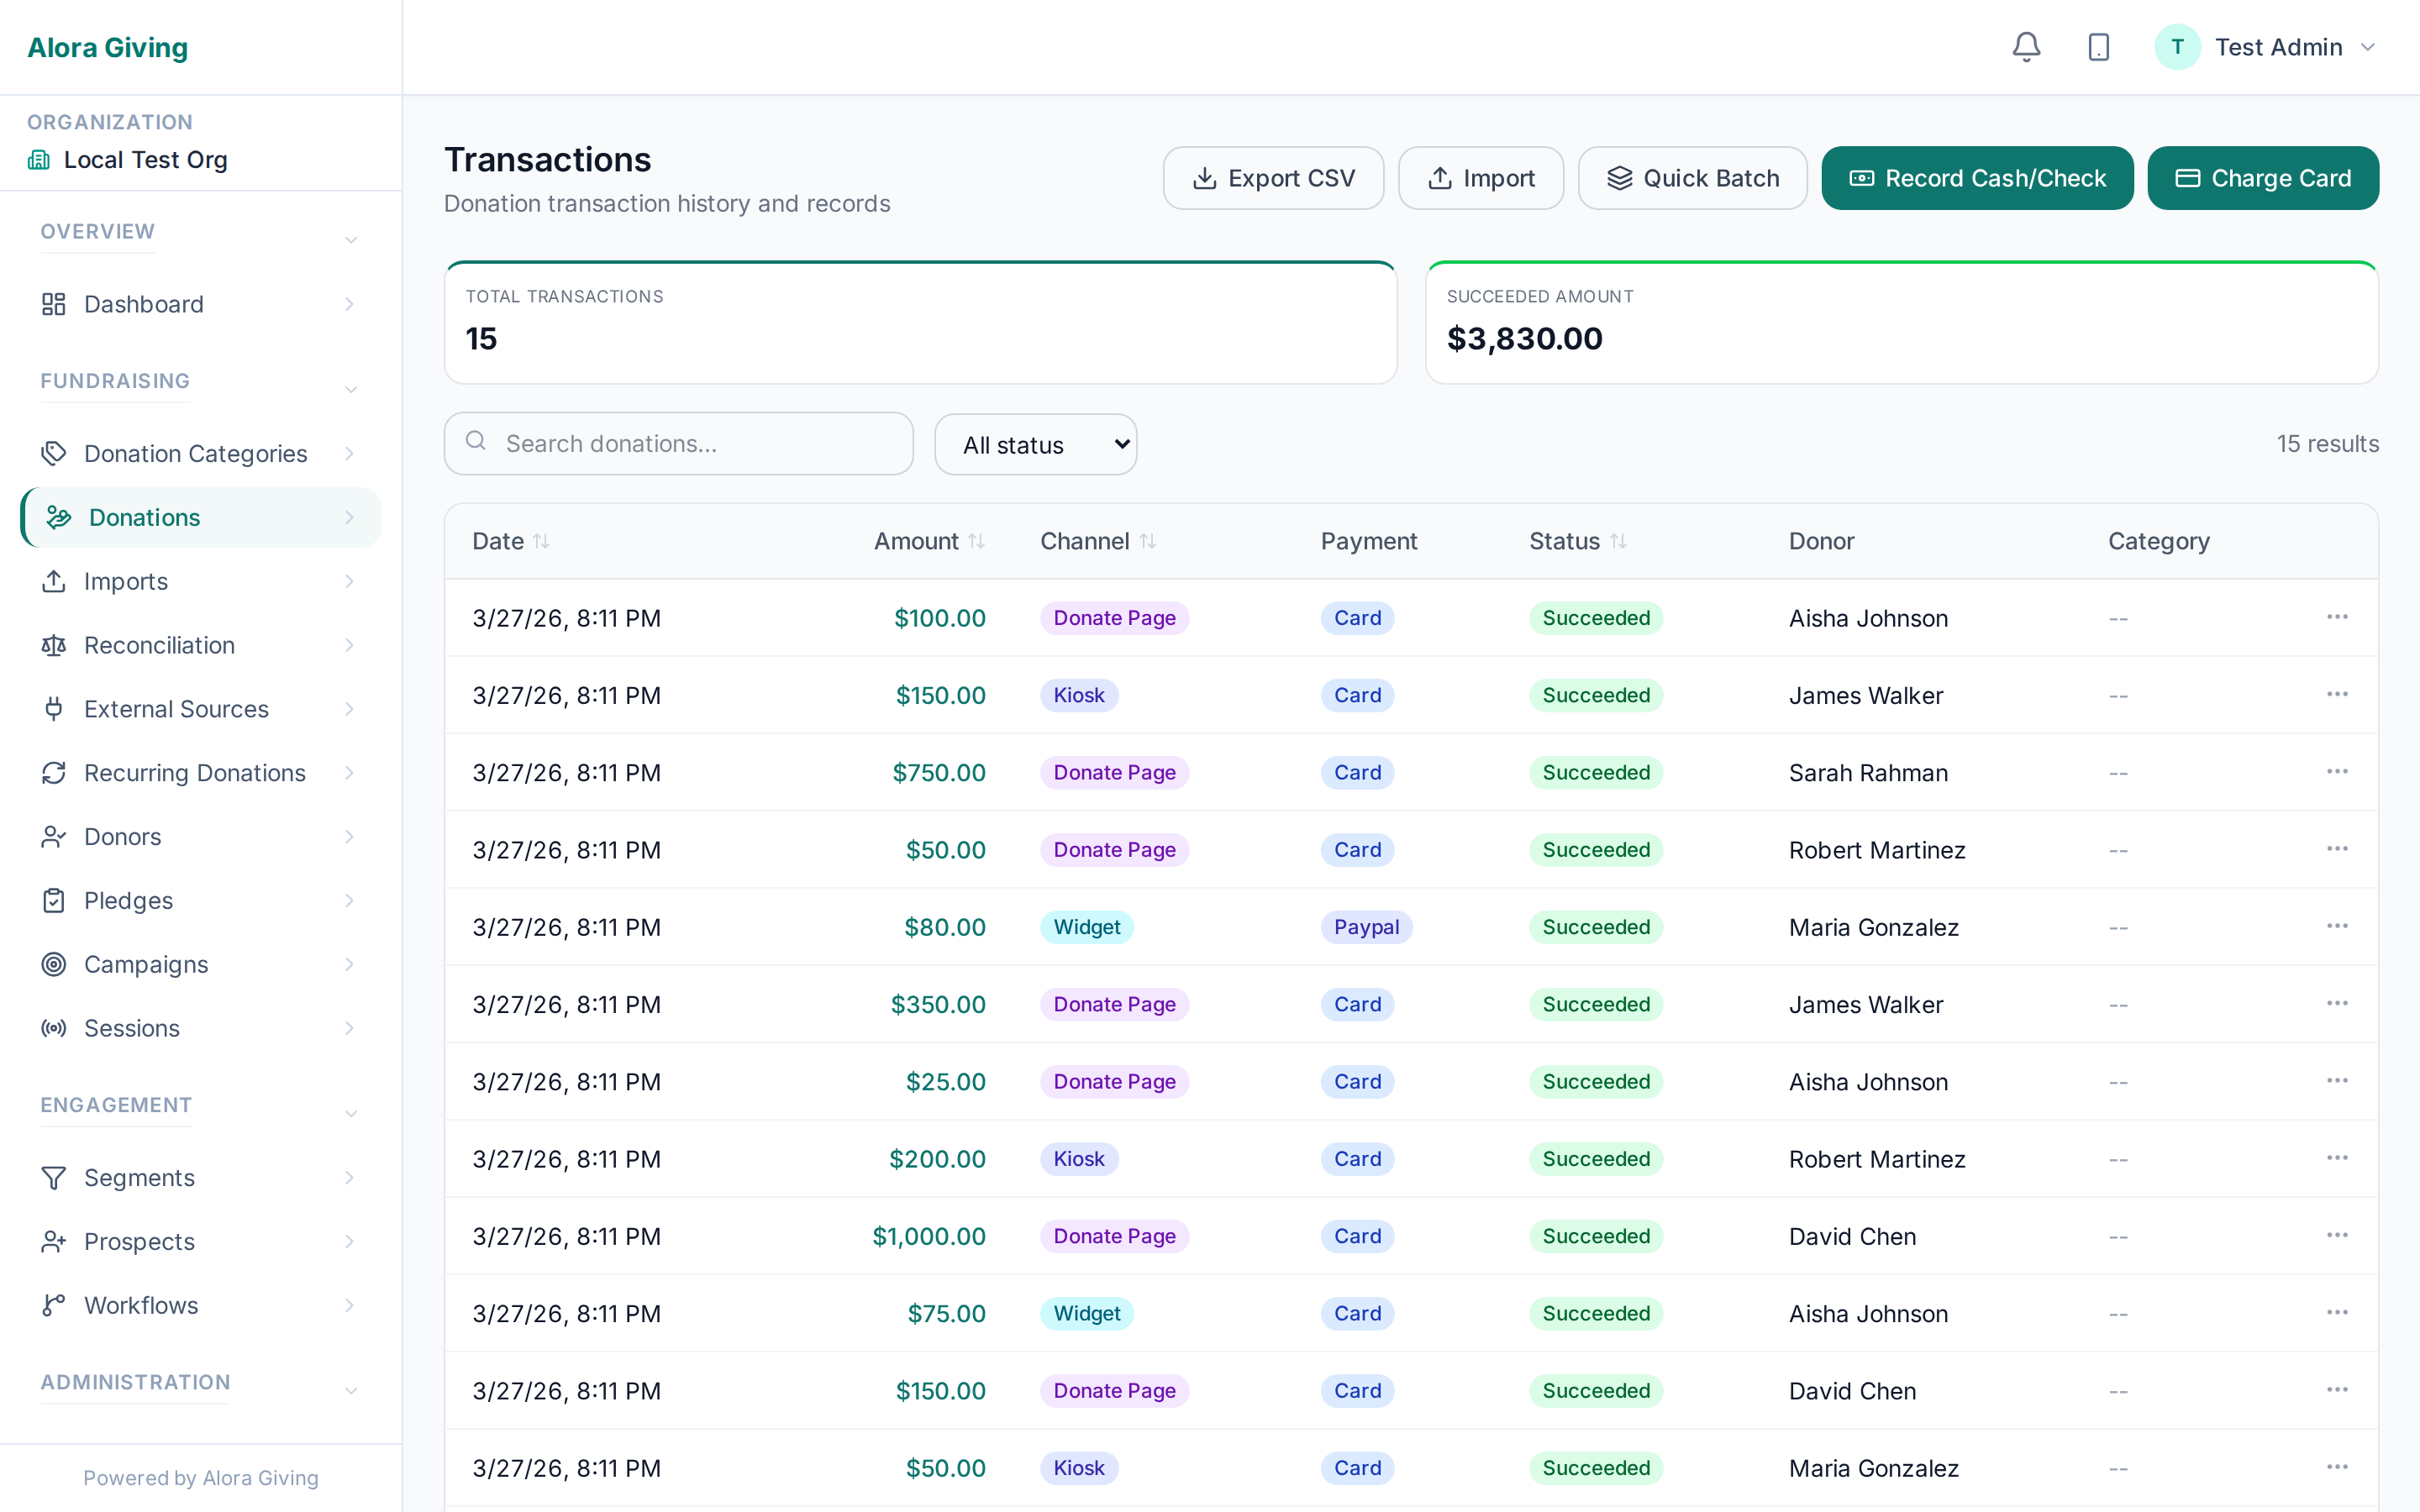
Task: Click Export CSV to download transactions
Action: click(1273, 177)
